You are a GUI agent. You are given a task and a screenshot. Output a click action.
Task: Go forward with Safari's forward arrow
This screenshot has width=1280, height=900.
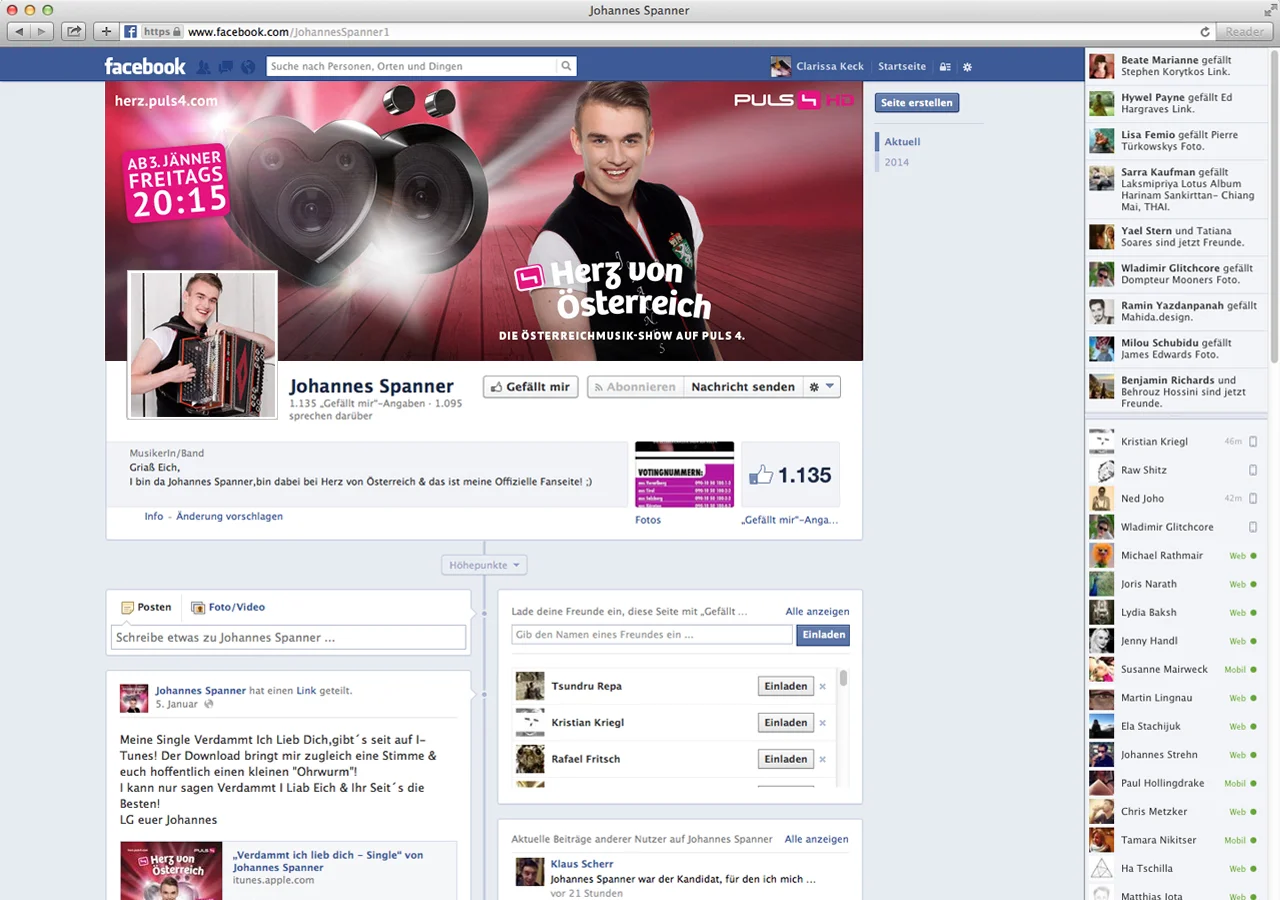42,32
